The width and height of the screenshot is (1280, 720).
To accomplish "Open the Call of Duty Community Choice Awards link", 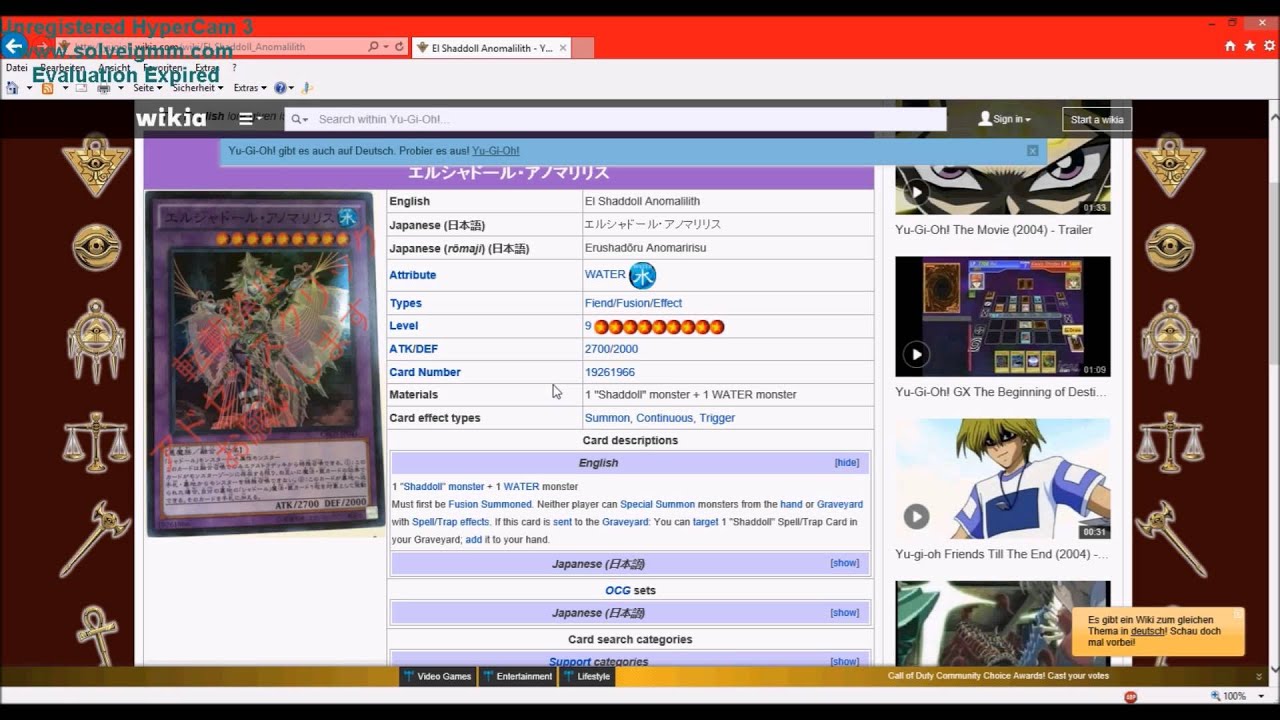I will click(998, 676).
